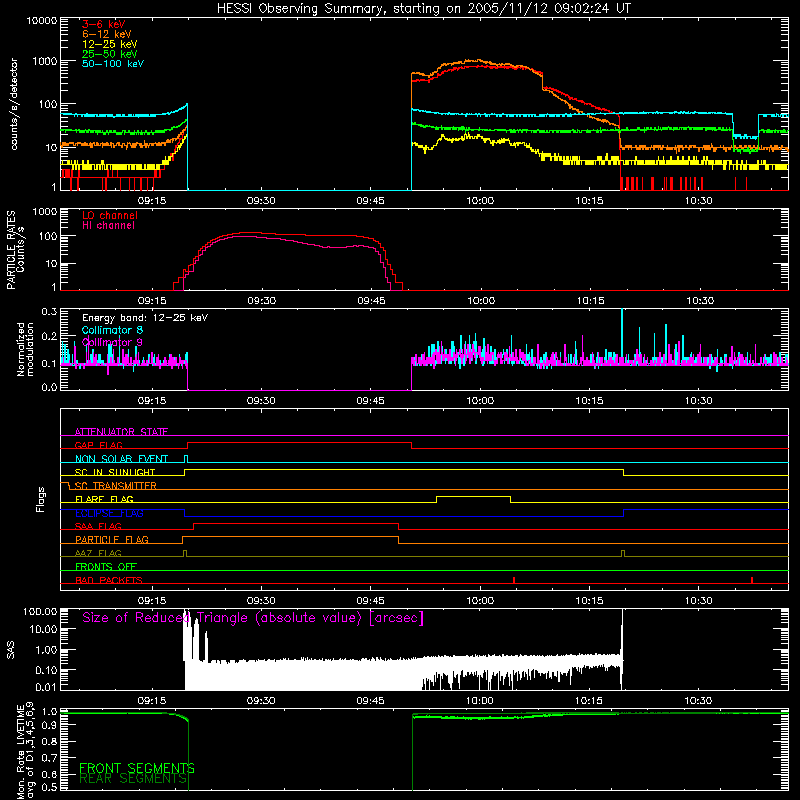Pick the green 25-50 keV legend entry
This screenshot has height=800, width=800.
coord(110,54)
